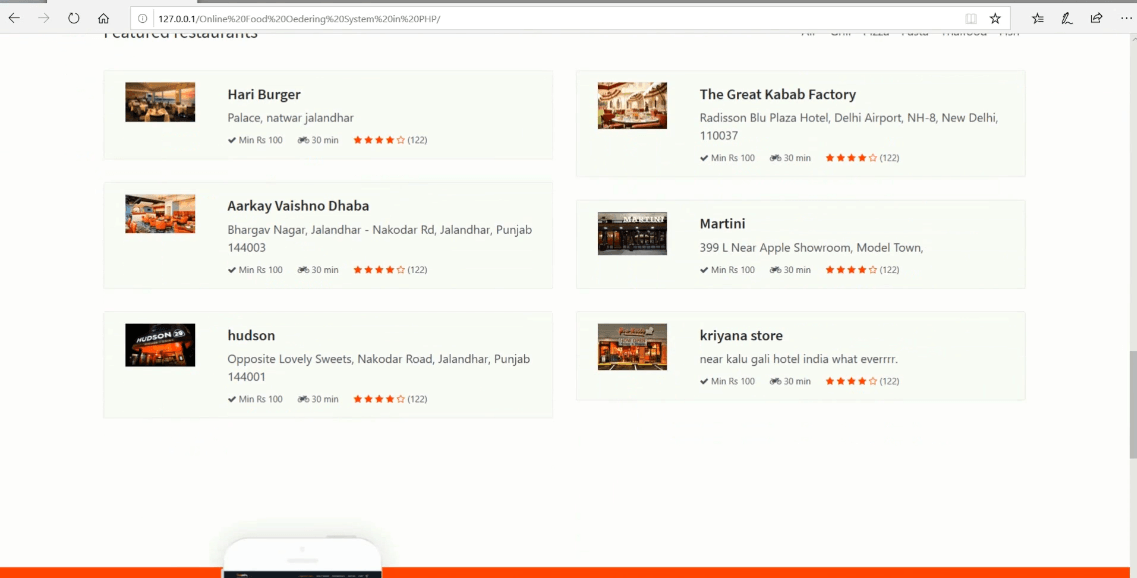This screenshot has width=1137, height=578.
Task: Open The Great Kabab Factory link
Action: [x=777, y=94]
